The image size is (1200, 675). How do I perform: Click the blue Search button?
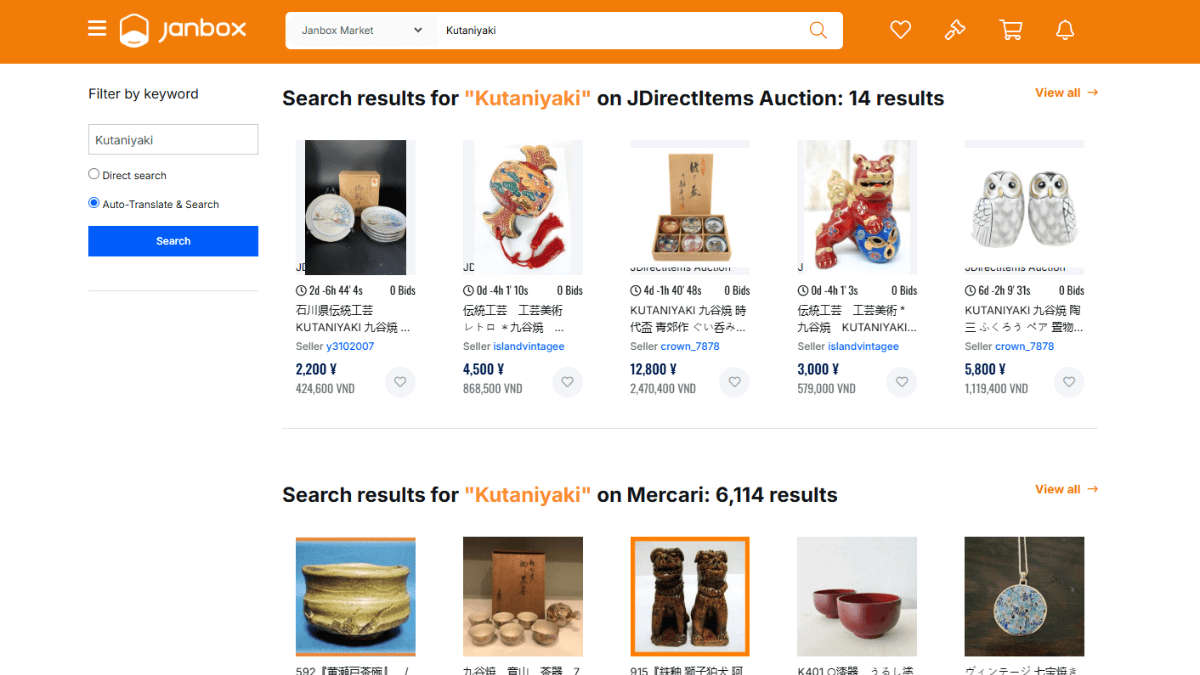(173, 241)
